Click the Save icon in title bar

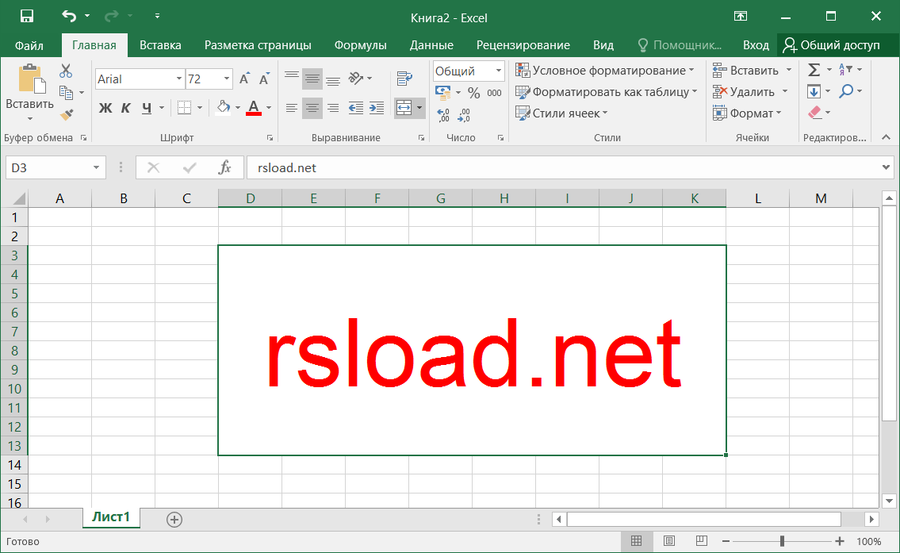pyautogui.click(x=26, y=16)
